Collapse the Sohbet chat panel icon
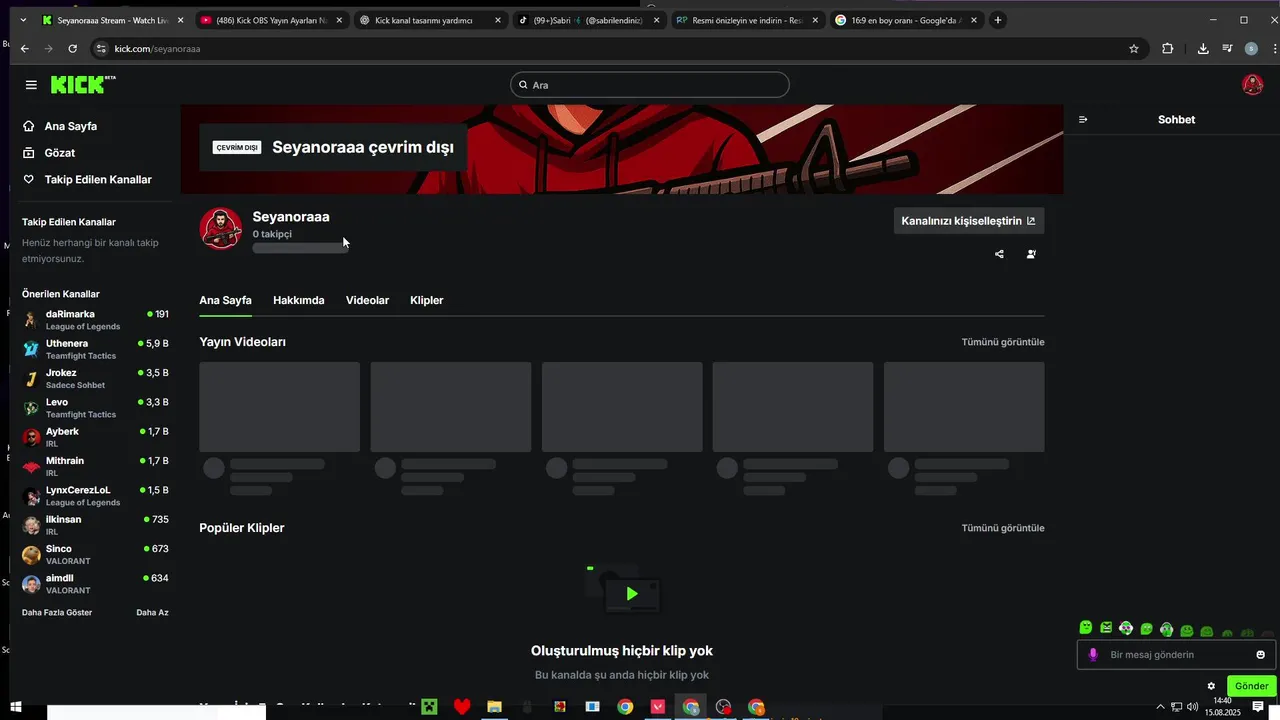The height and width of the screenshot is (720, 1280). point(1083,120)
